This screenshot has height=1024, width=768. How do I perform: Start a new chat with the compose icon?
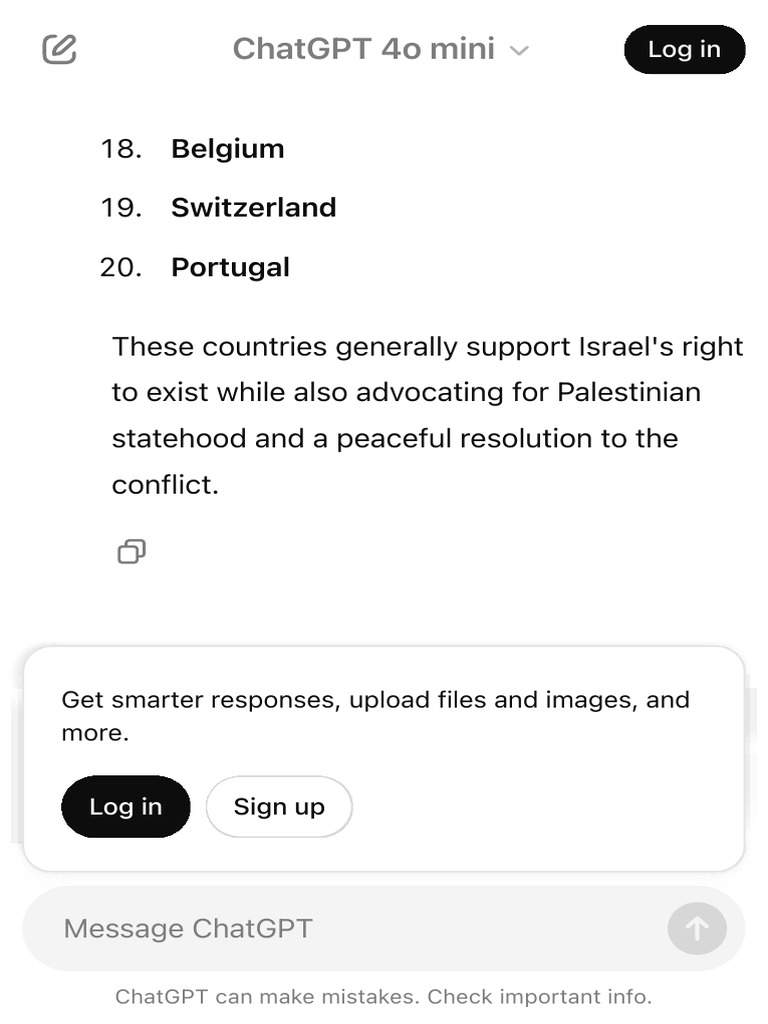[59, 50]
